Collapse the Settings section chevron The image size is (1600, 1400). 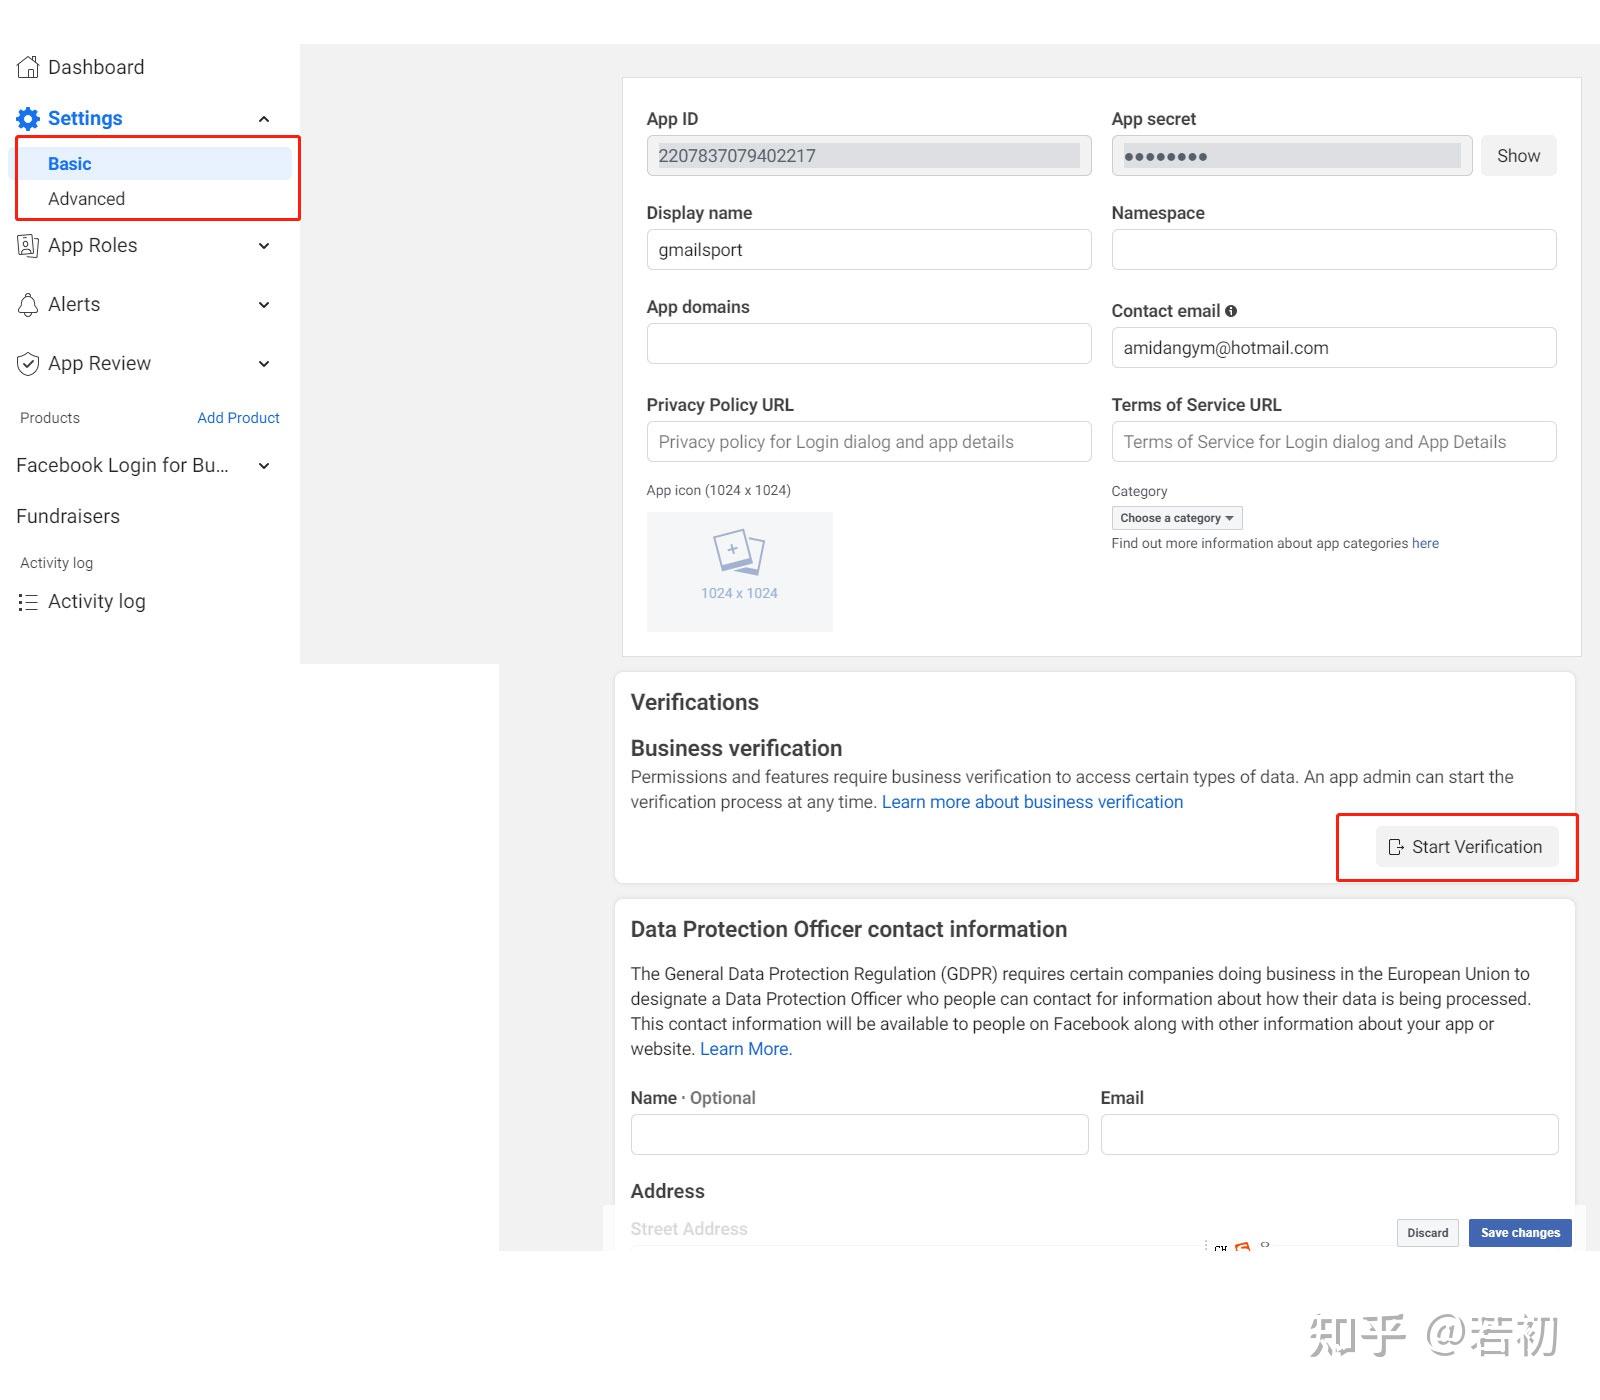point(264,119)
